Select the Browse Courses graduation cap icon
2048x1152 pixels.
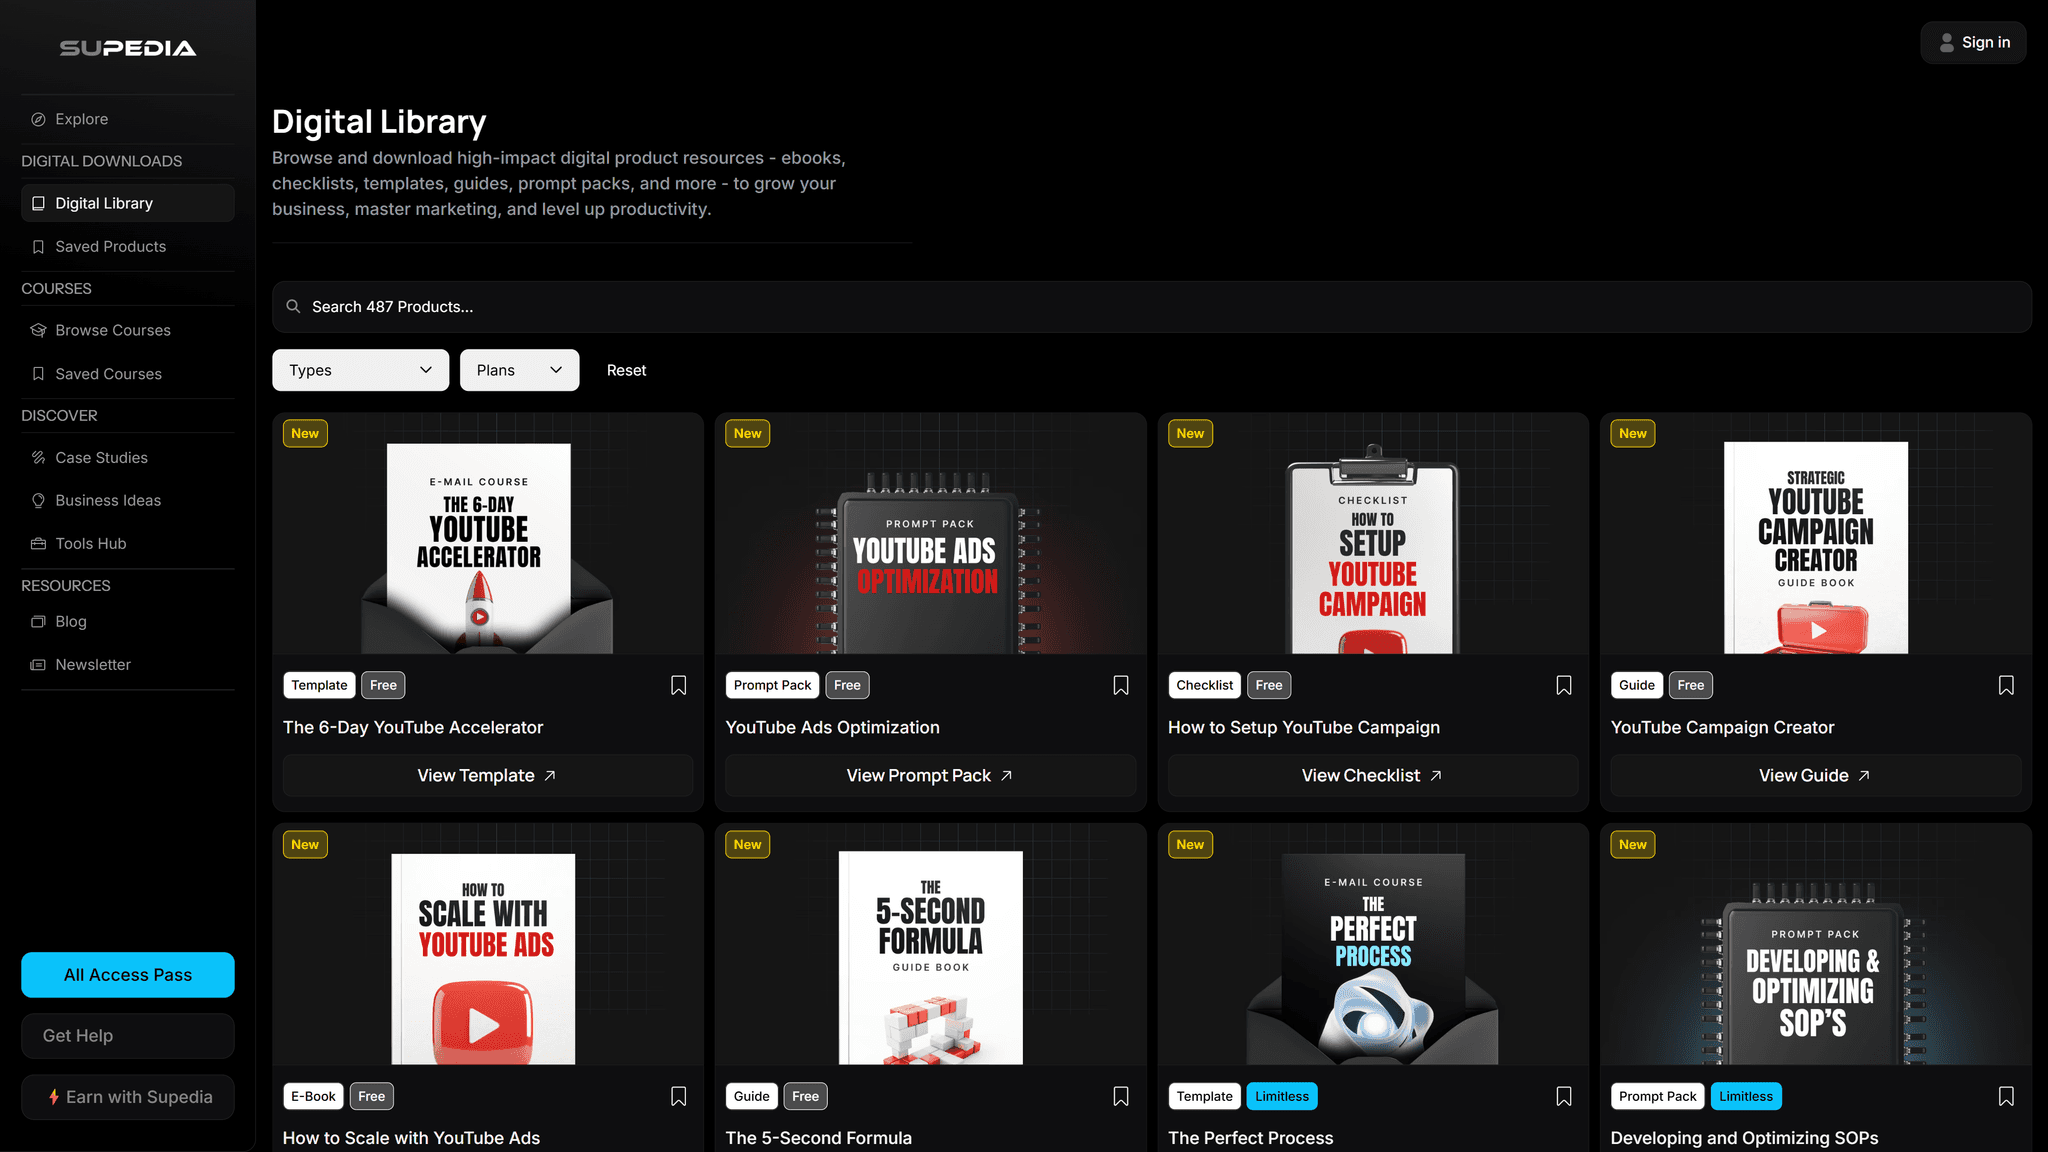pos(38,330)
